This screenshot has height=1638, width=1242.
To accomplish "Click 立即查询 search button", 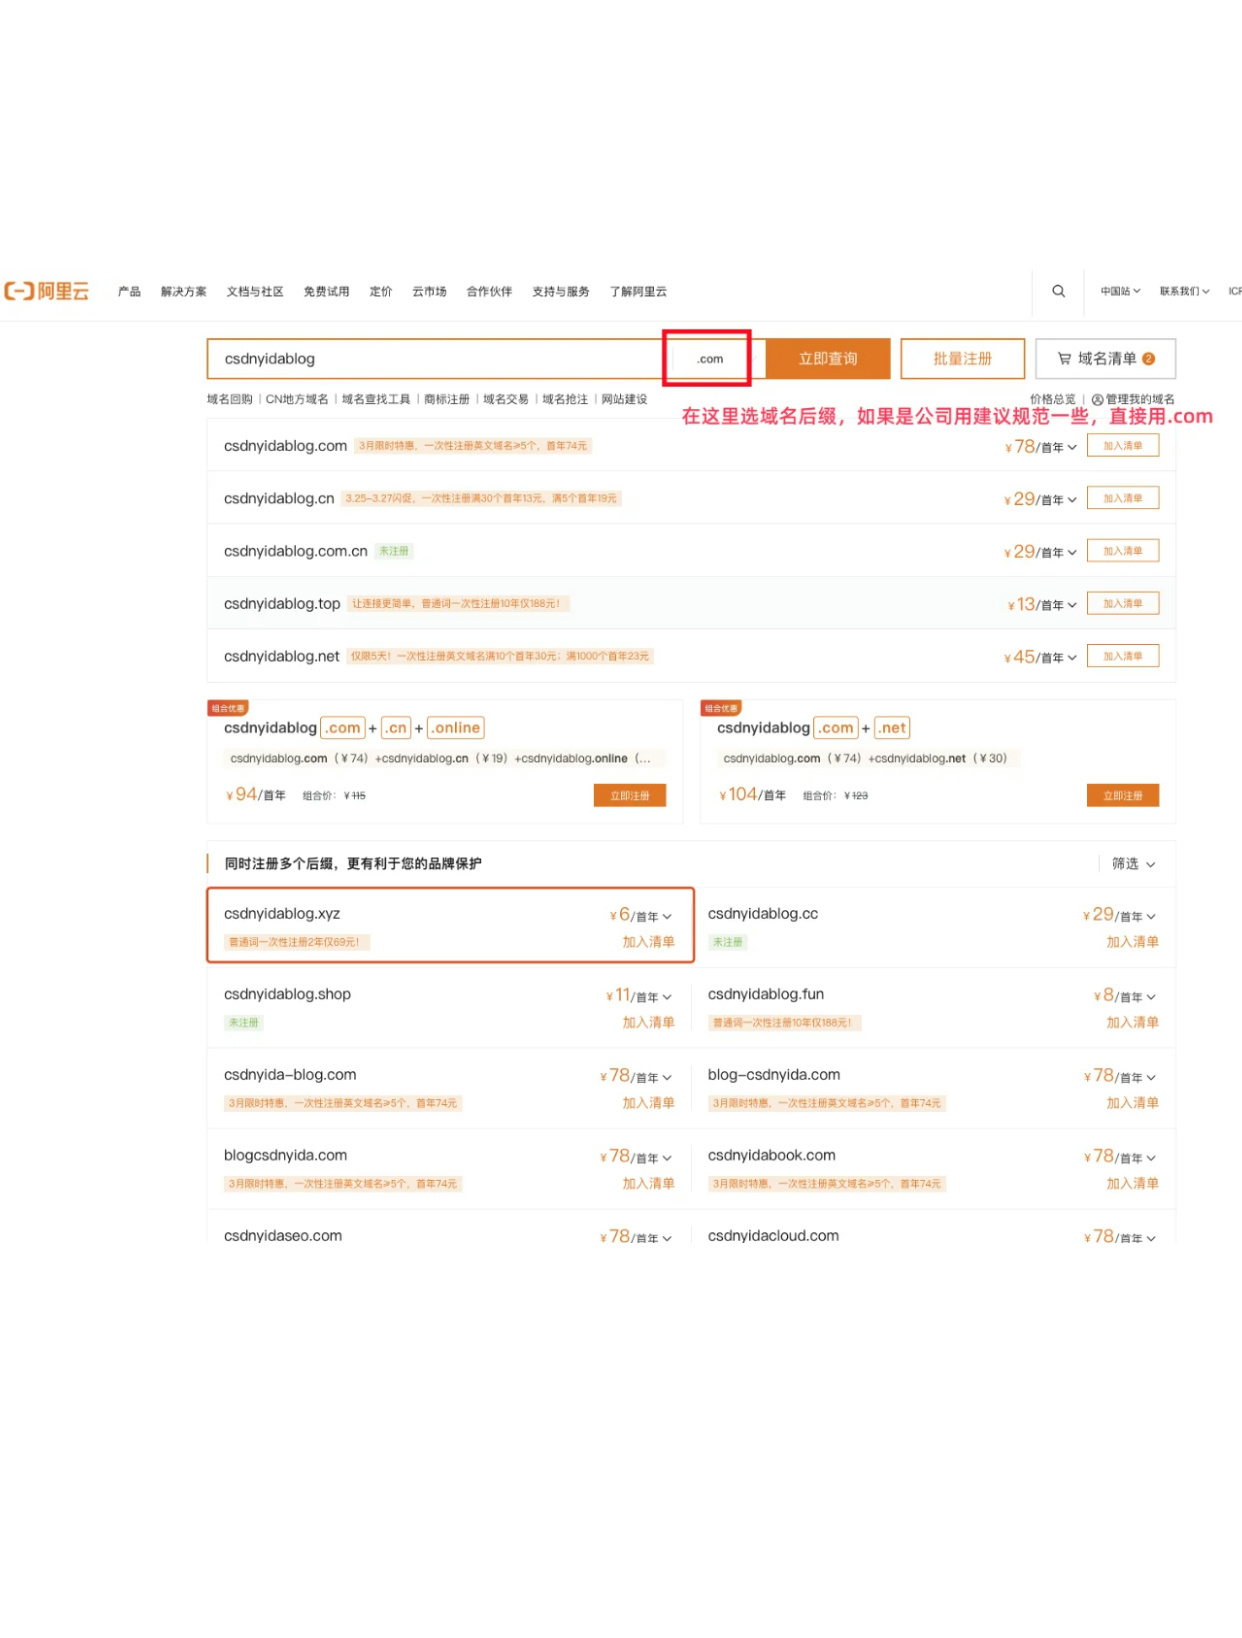I will click(828, 358).
